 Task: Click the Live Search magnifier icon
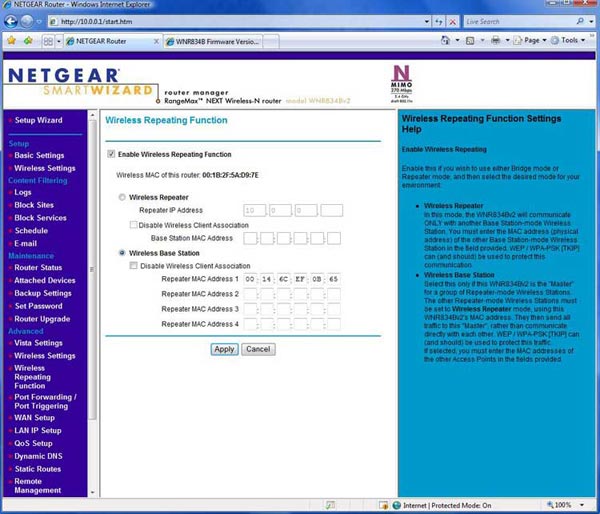click(x=580, y=21)
